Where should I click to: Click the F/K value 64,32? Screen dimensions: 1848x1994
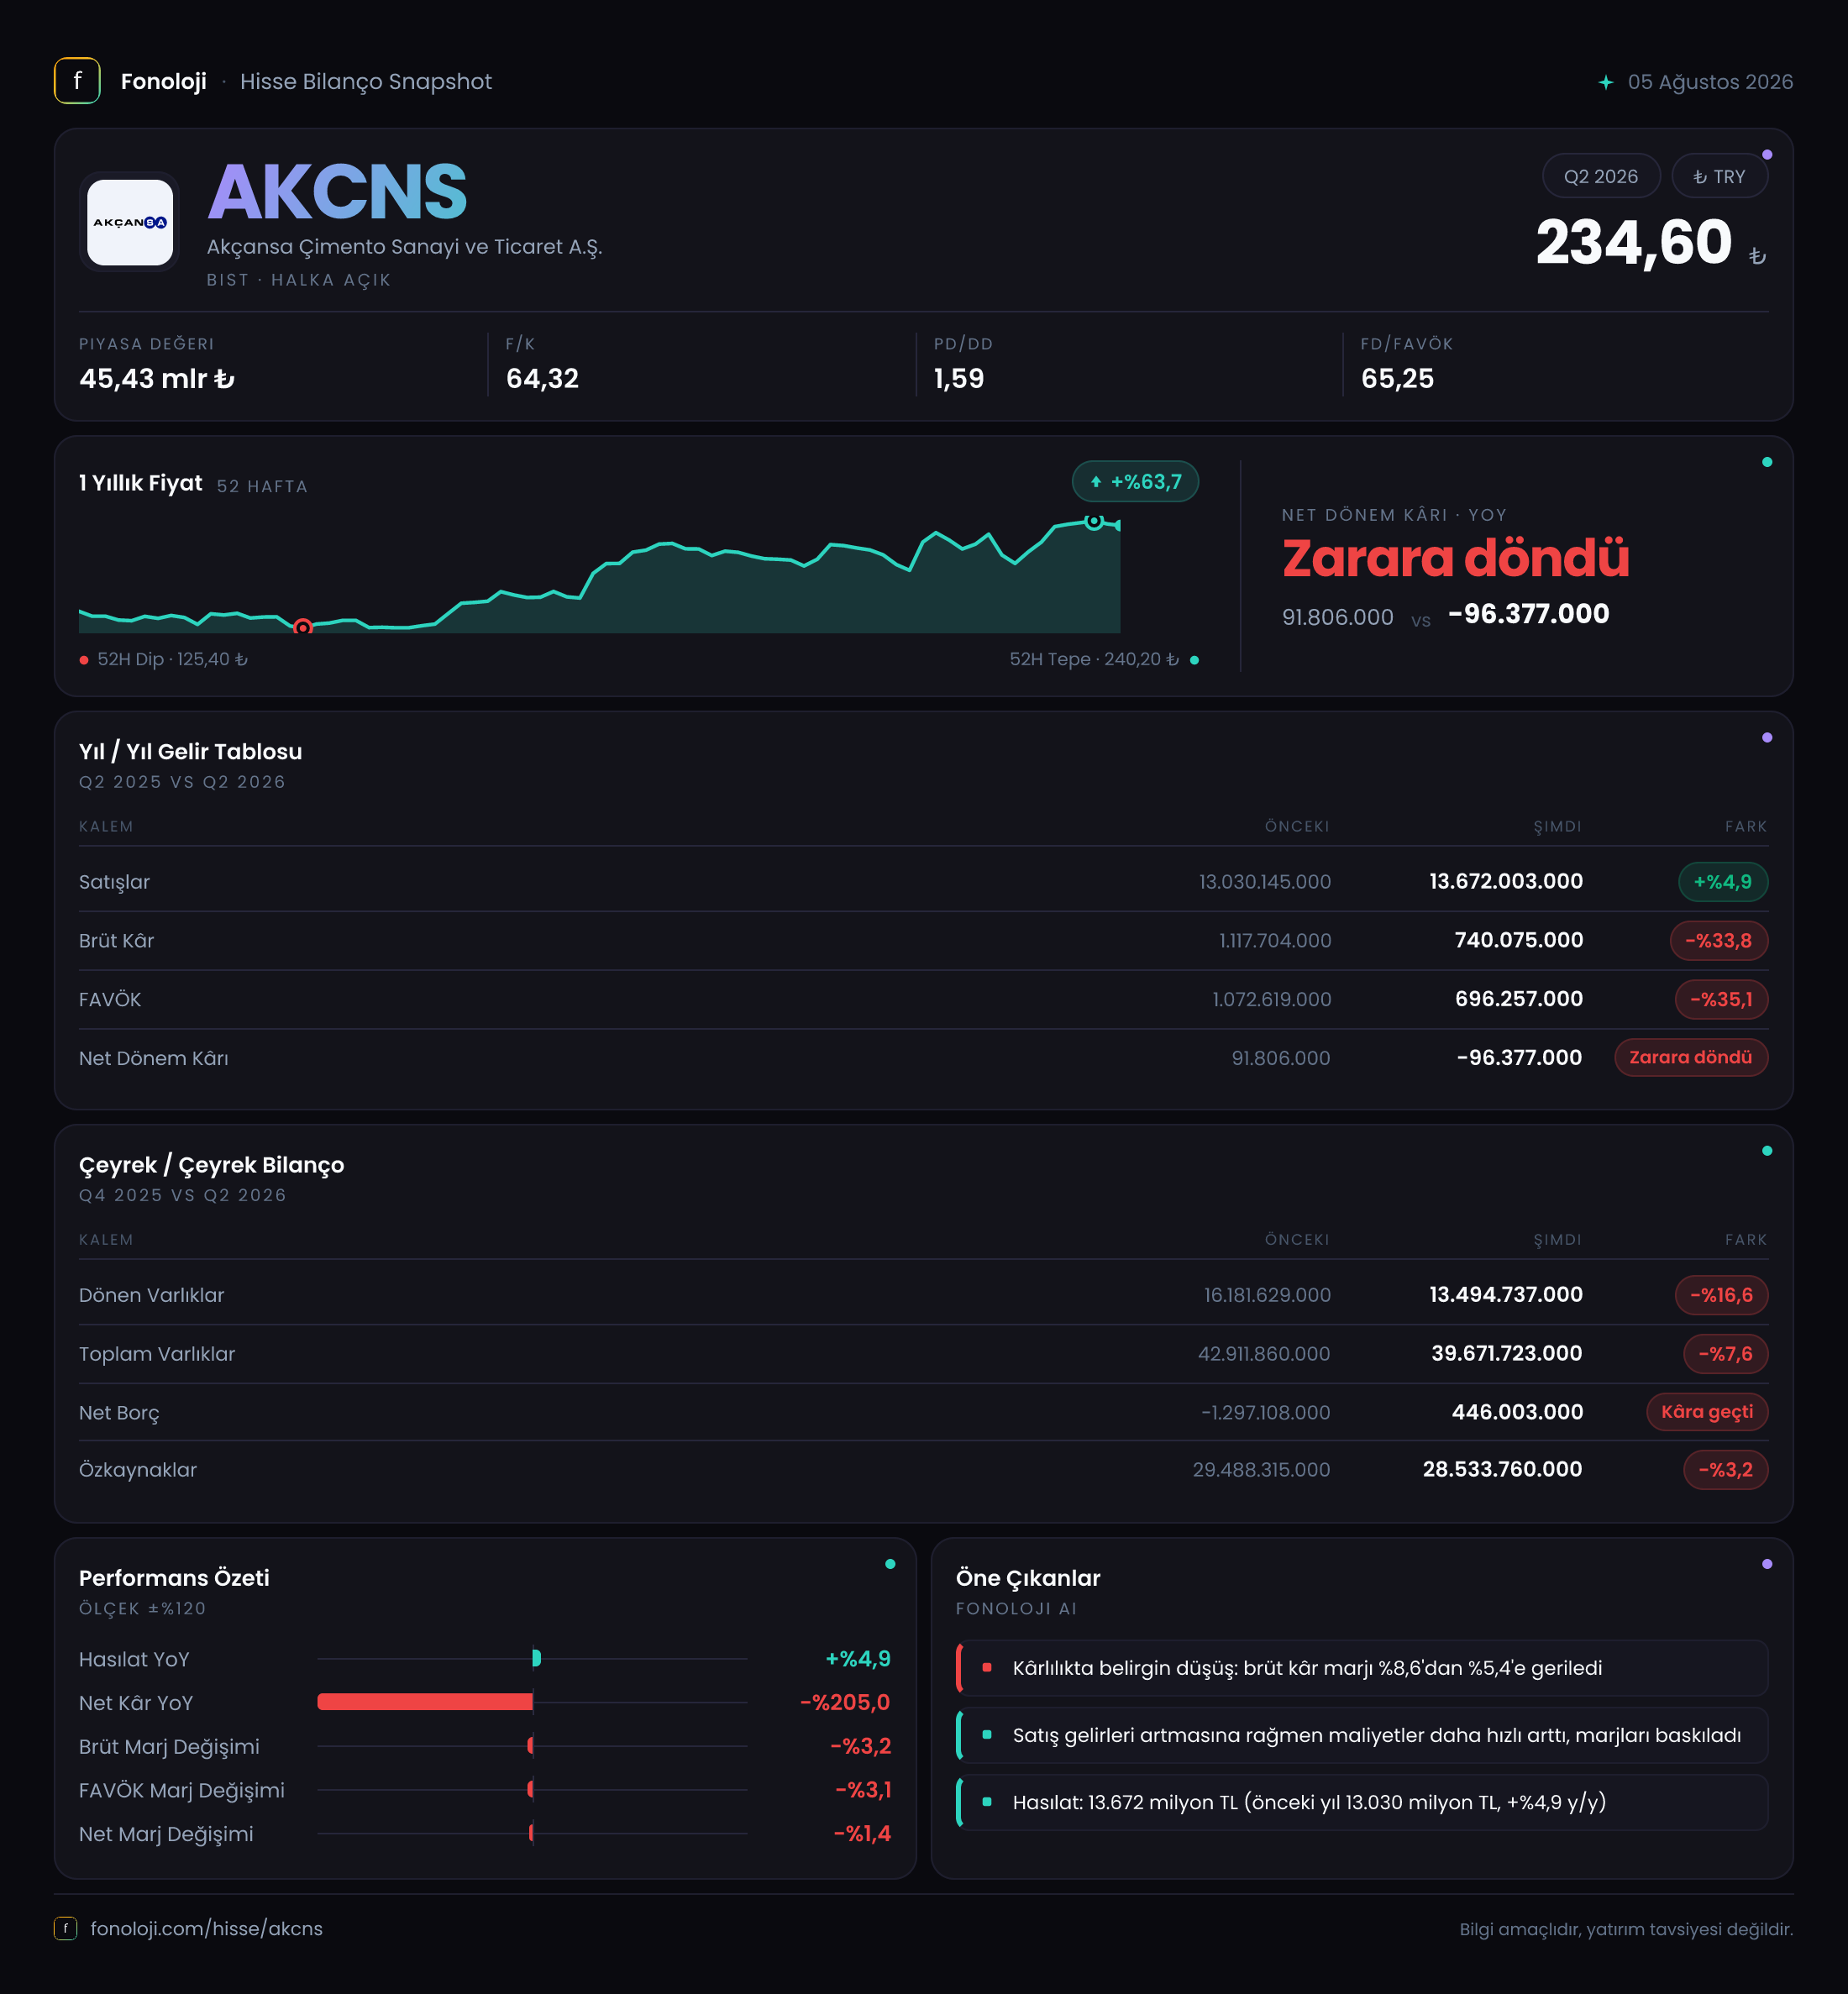click(x=542, y=379)
